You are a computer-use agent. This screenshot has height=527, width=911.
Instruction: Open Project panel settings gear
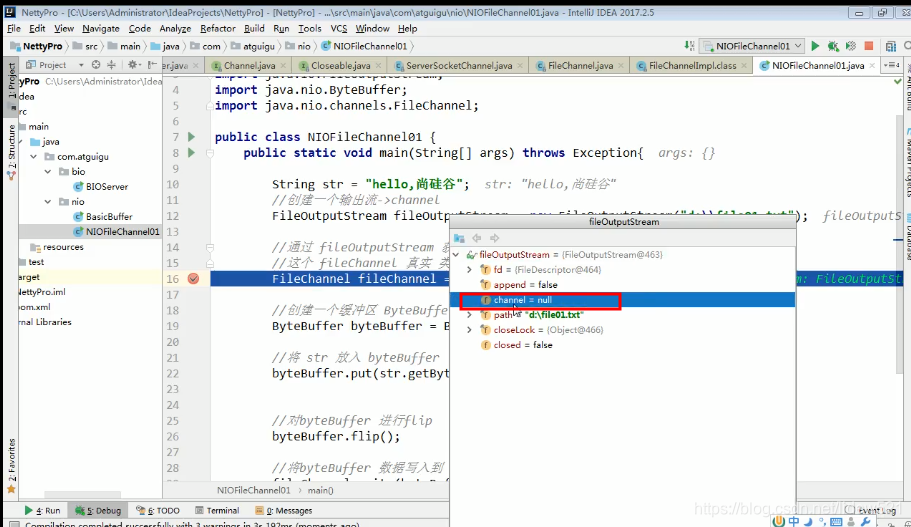click(x=133, y=65)
